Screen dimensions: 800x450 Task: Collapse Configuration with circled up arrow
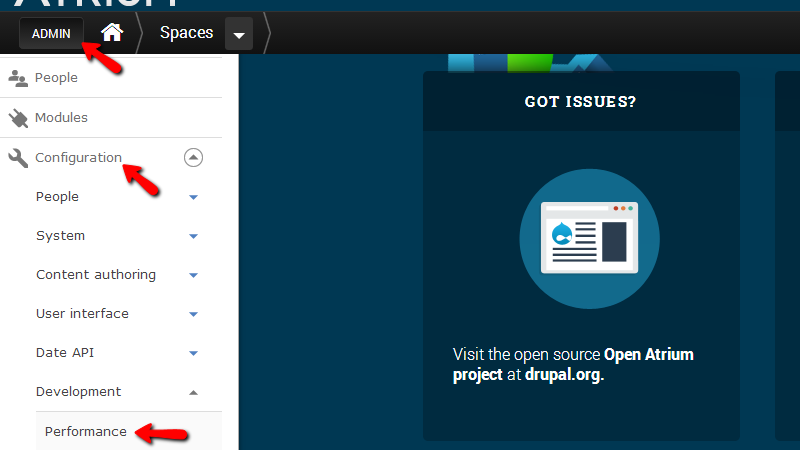tap(193, 157)
